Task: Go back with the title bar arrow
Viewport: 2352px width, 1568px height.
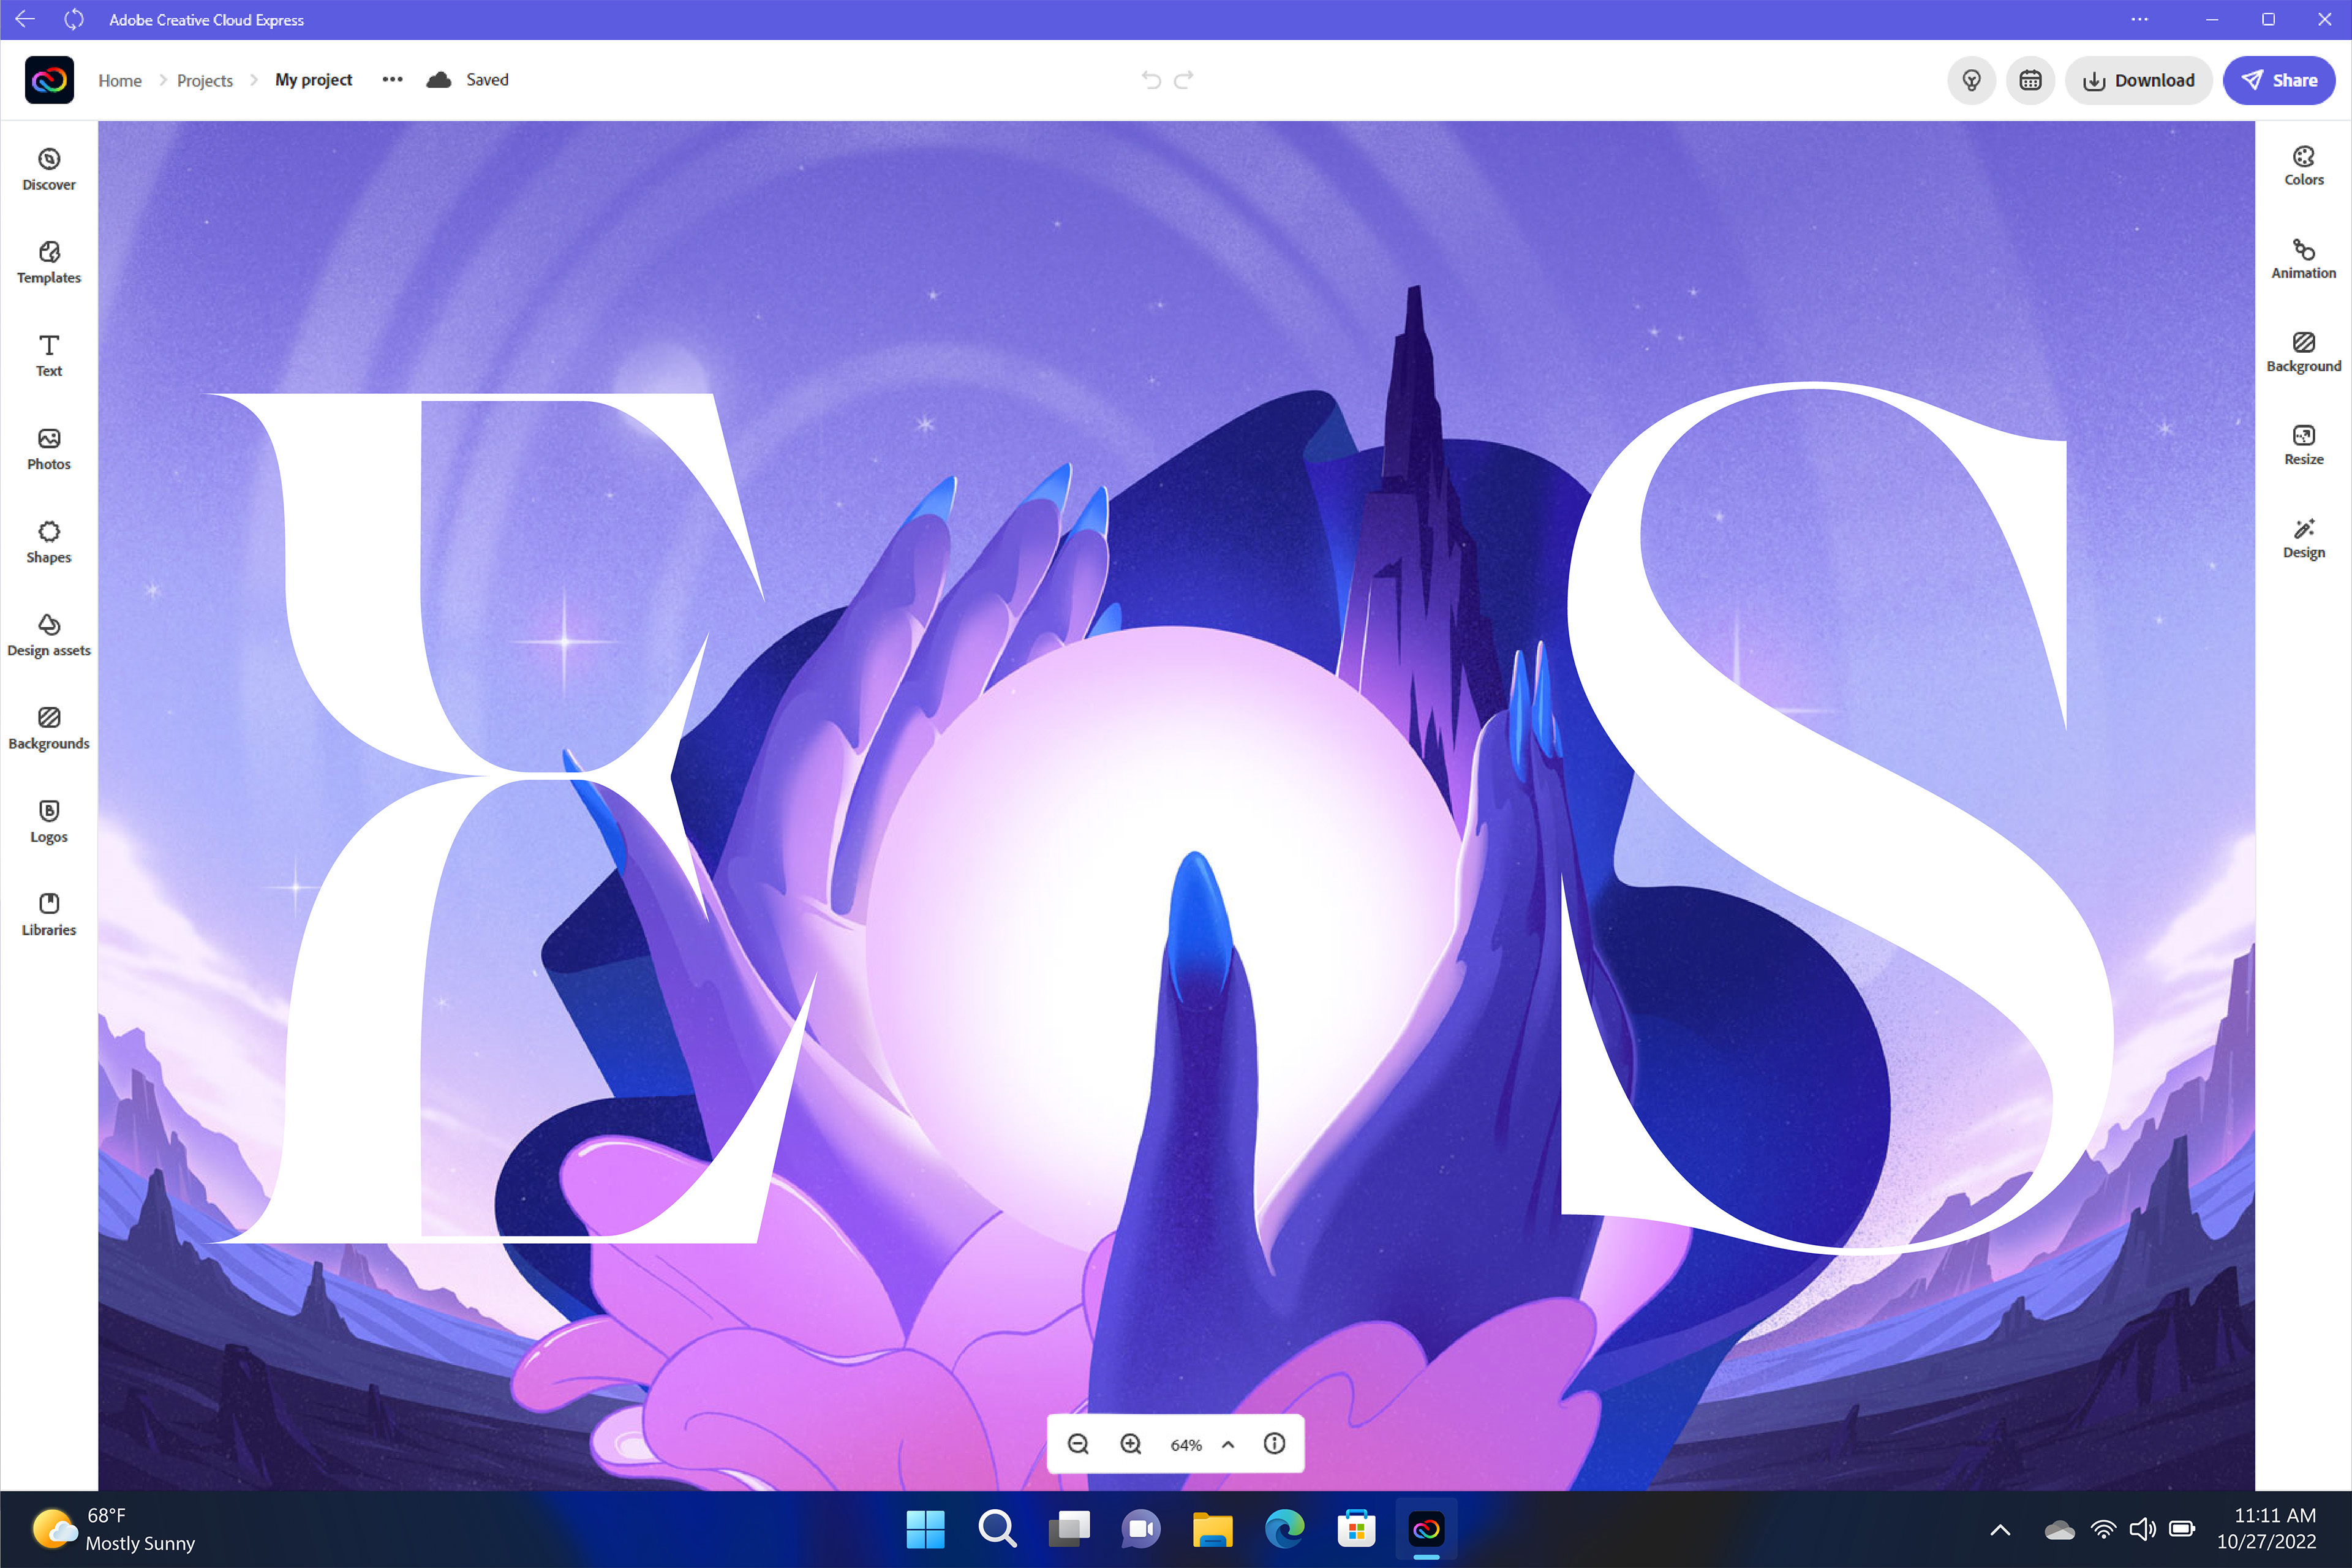Action: tap(25, 19)
